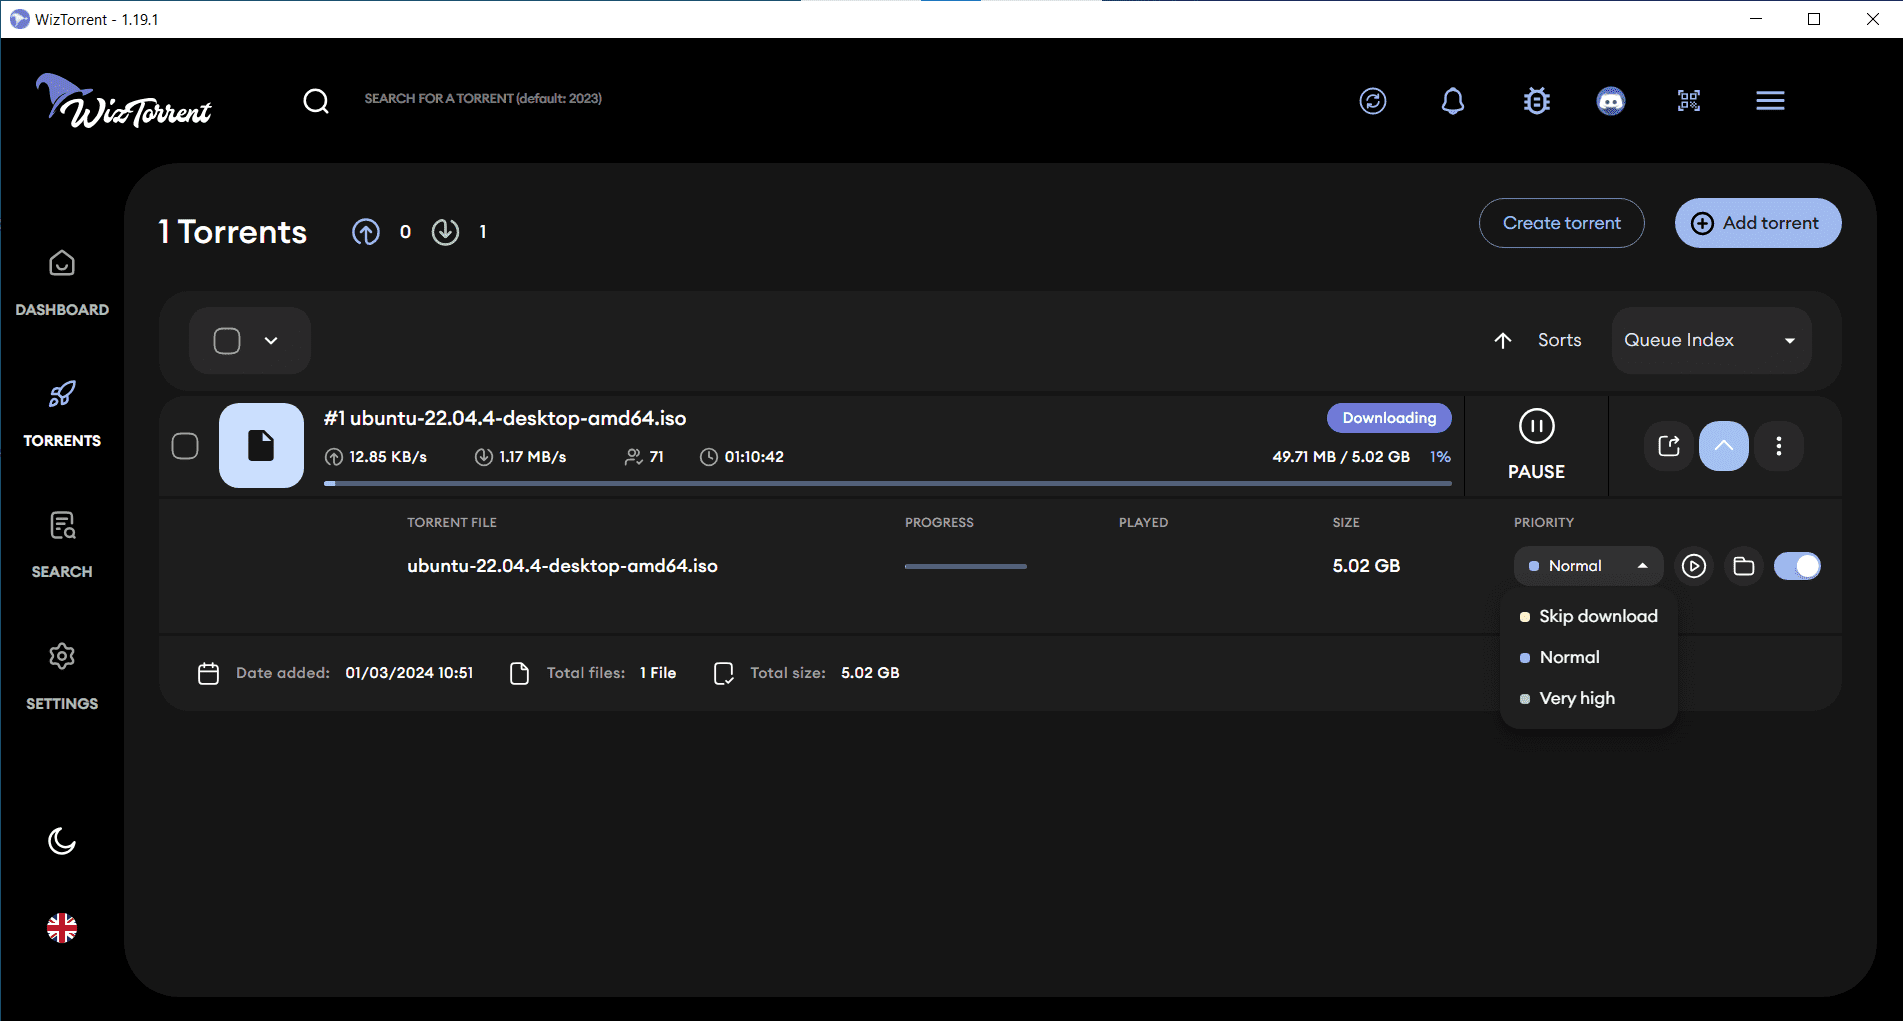The width and height of the screenshot is (1903, 1021).
Task: Toggle the file download switch
Action: tap(1797, 566)
